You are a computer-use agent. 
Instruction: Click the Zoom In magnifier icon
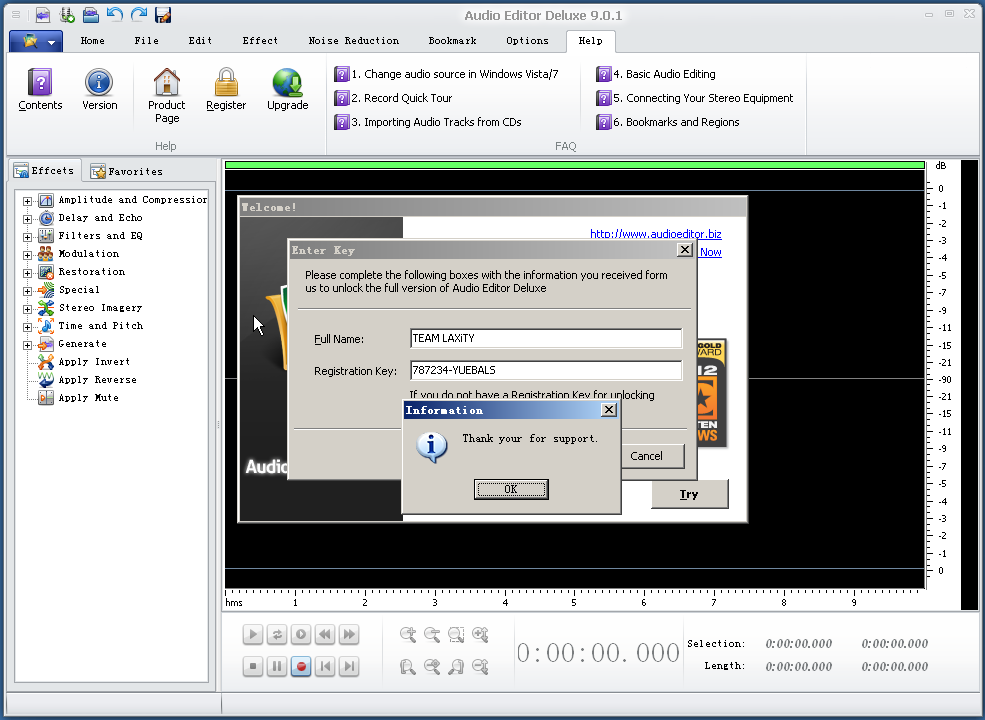pos(408,634)
